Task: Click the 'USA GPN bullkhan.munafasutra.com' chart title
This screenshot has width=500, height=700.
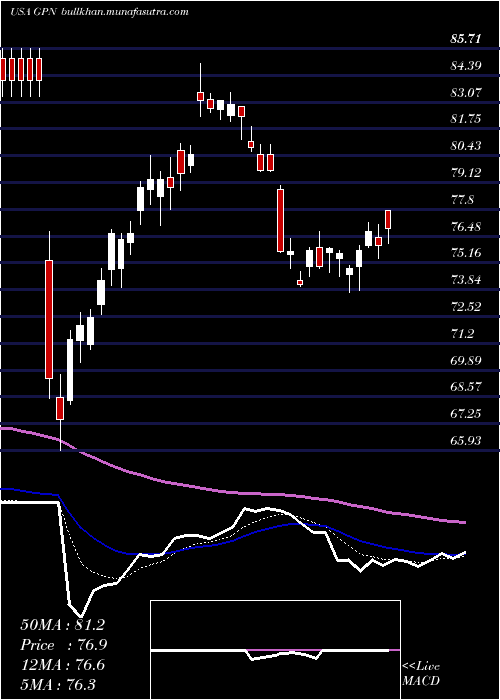Action: click(x=99, y=12)
